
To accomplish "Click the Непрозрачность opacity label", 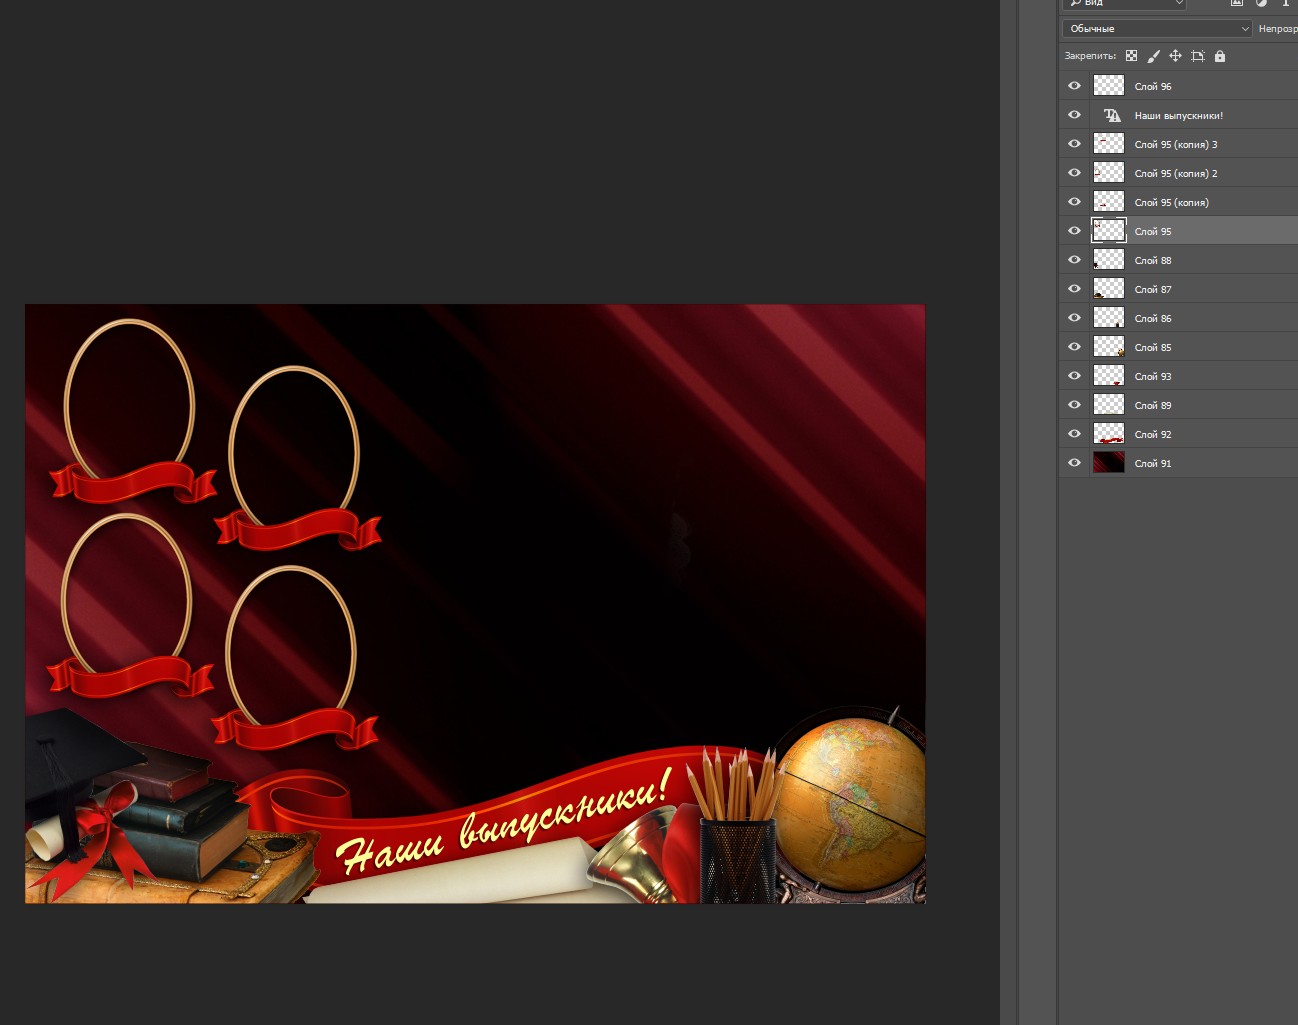I will point(1277,29).
